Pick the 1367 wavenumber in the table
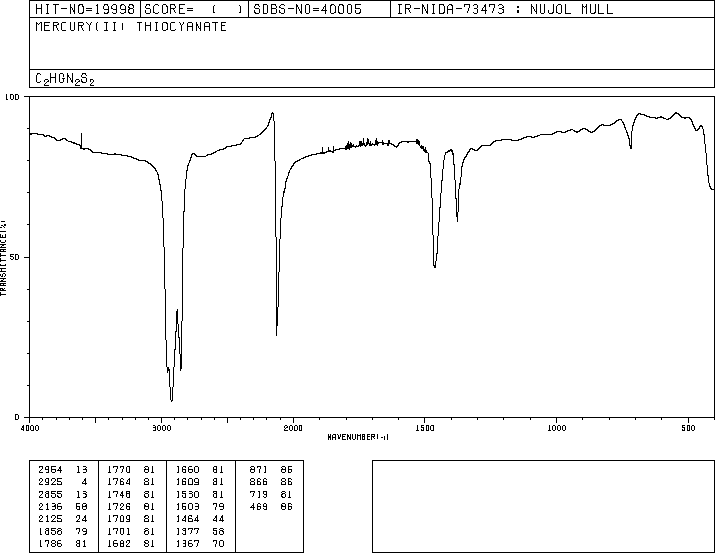This screenshot has width=715, height=553. tap(187, 543)
